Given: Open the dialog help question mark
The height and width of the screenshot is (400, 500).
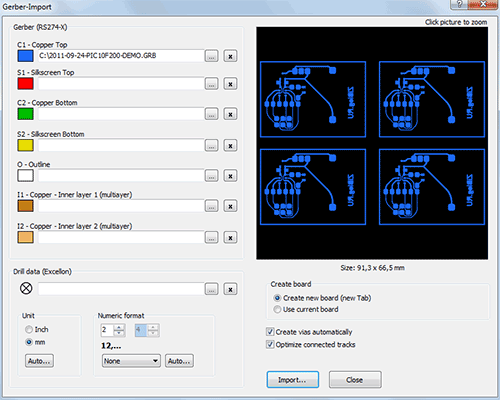Looking at the screenshot, I should (x=459, y=4).
